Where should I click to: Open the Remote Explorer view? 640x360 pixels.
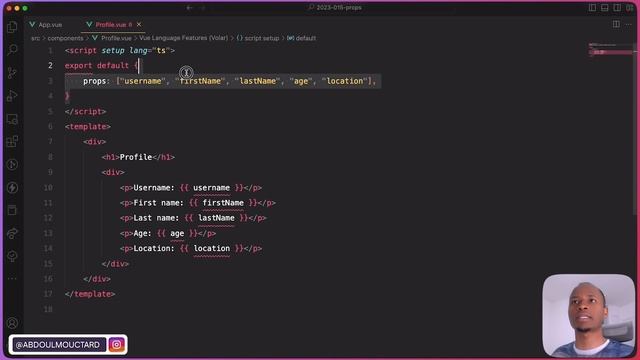12,119
